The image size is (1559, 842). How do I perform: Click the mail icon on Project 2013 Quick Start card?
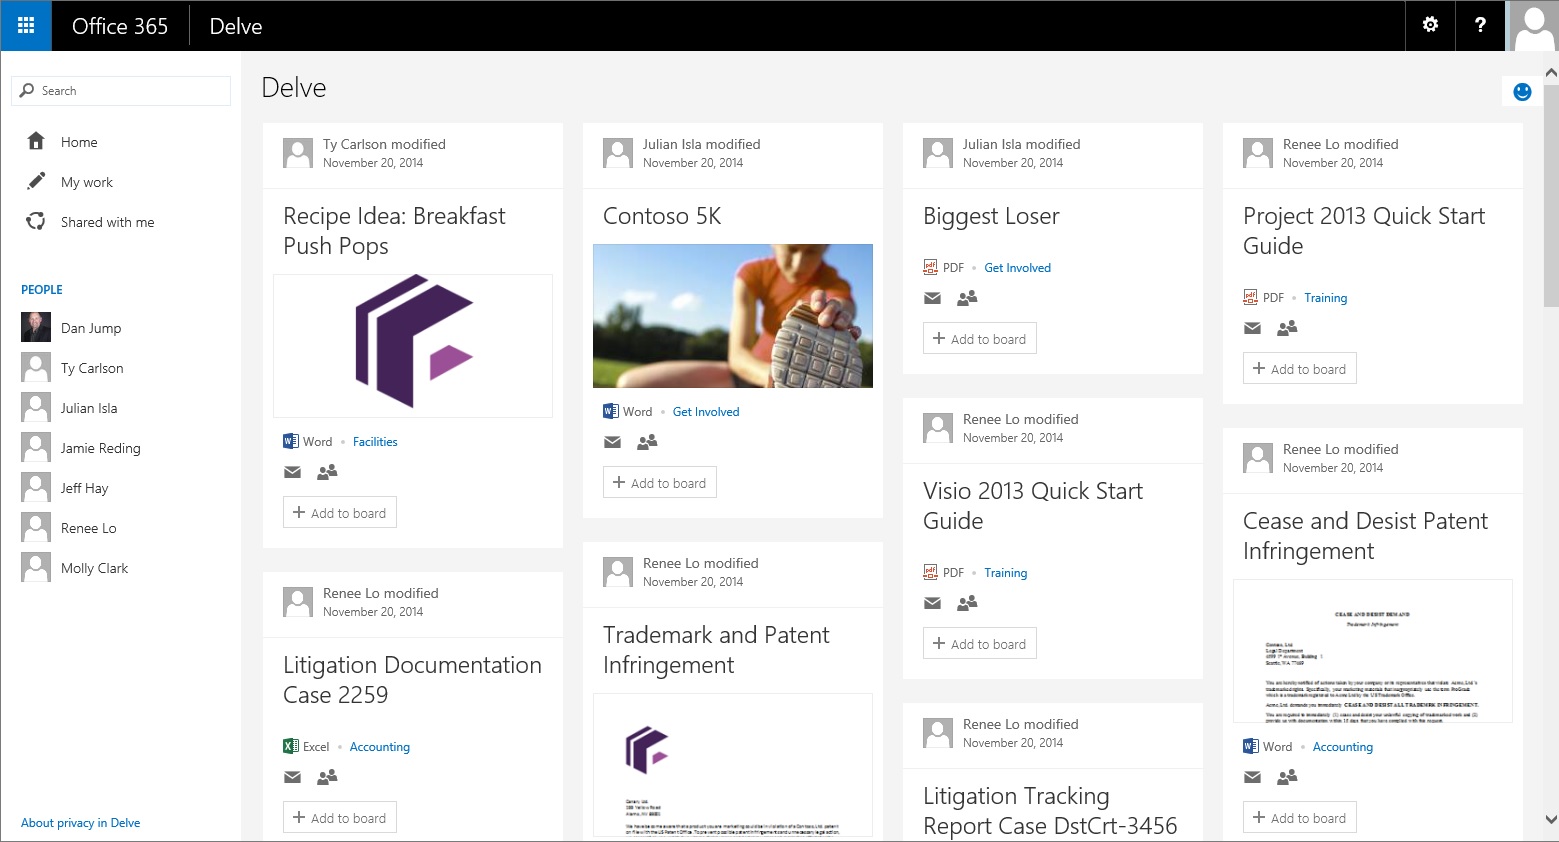coord(1252,328)
